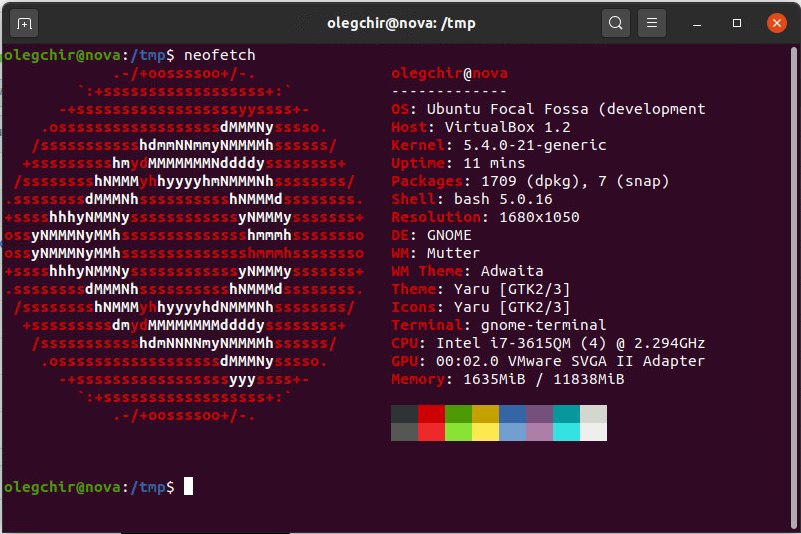
Task: Click the dark blue color block
Action: (x=512, y=414)
